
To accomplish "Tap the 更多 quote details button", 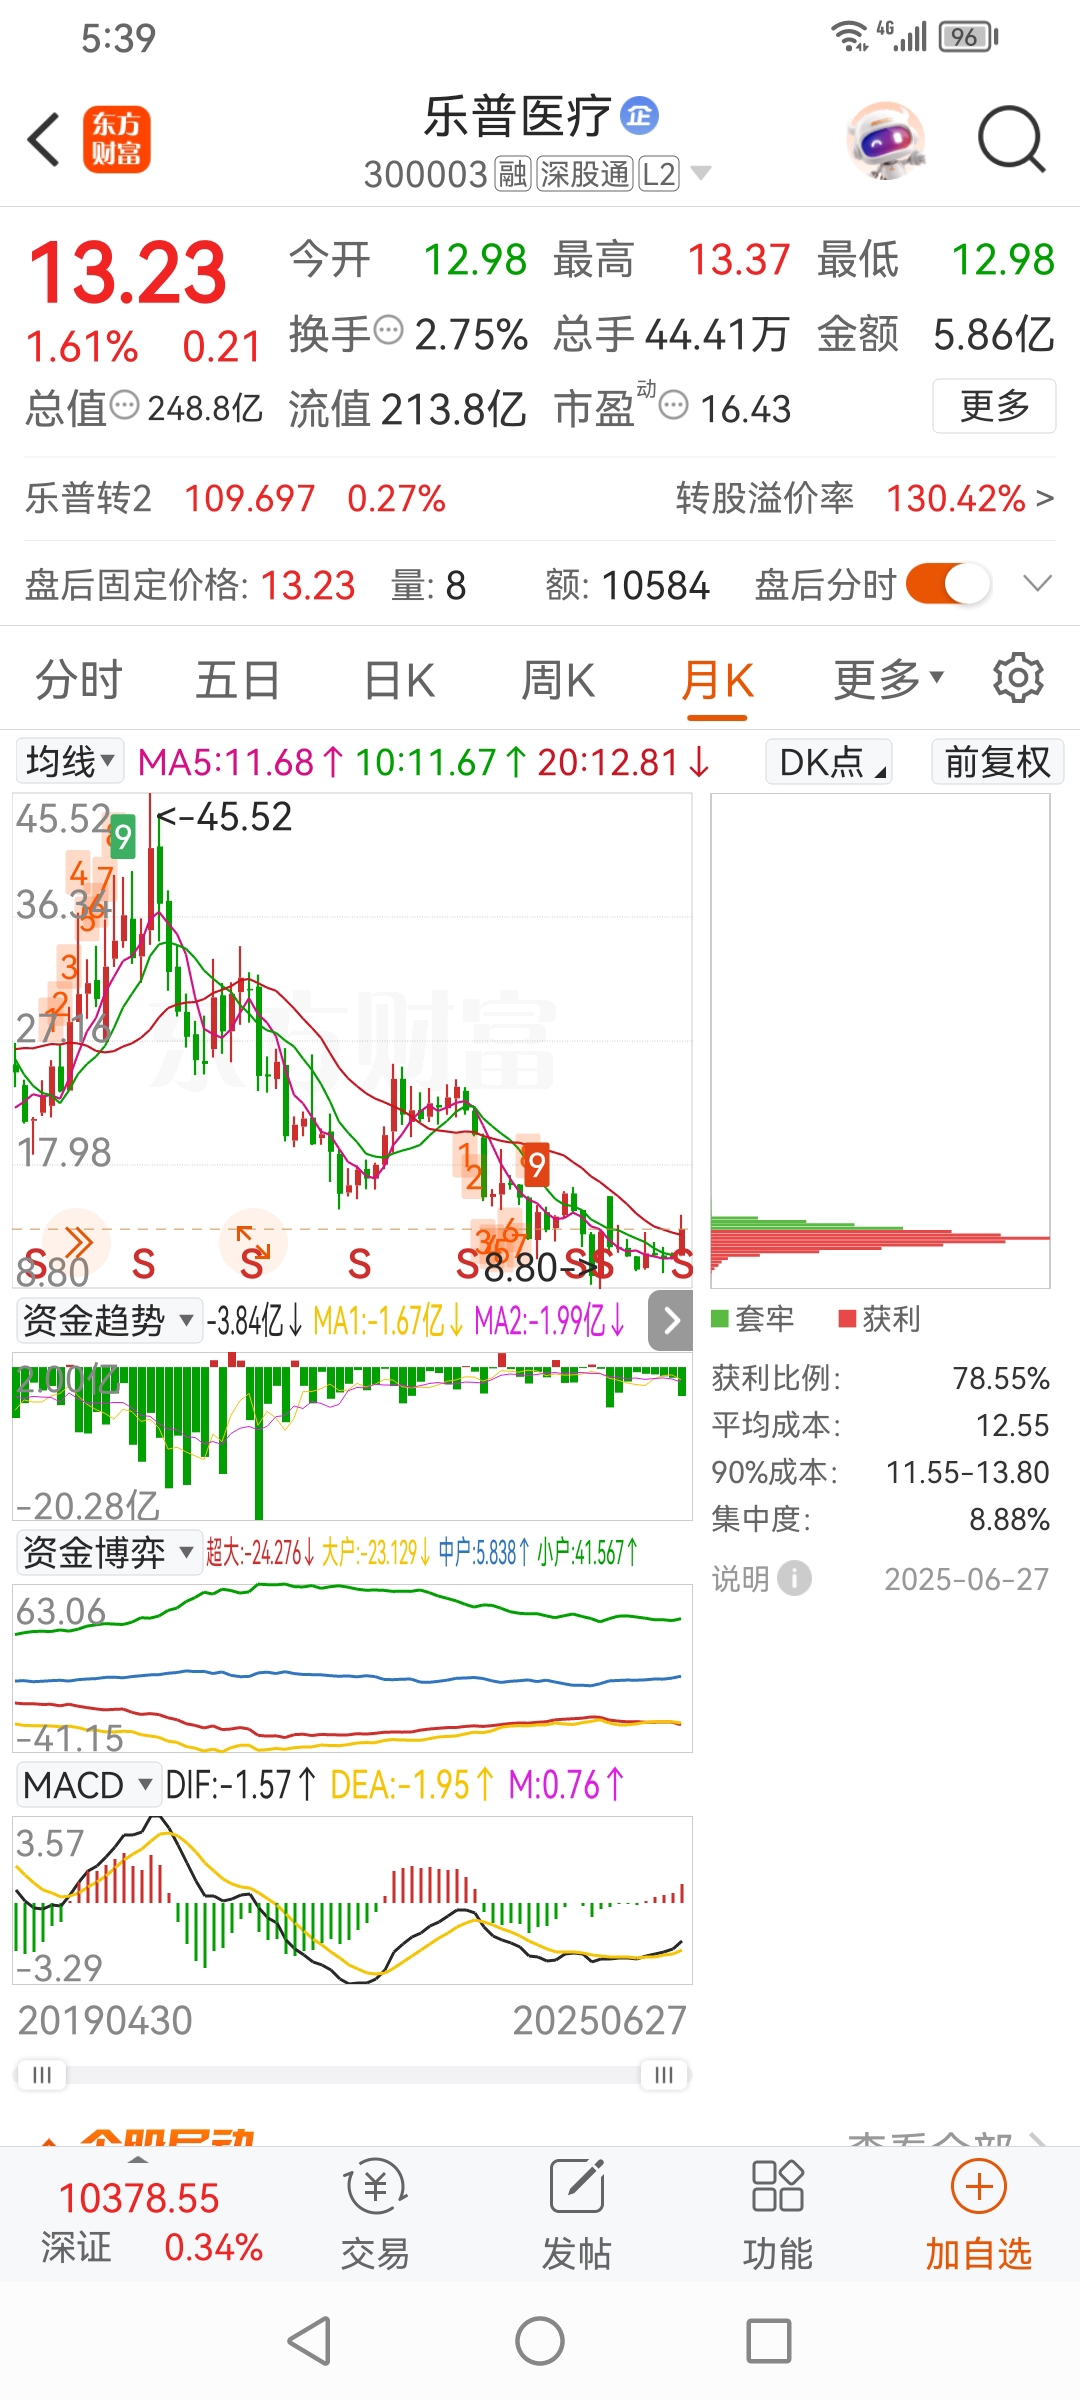I will 994,406.
